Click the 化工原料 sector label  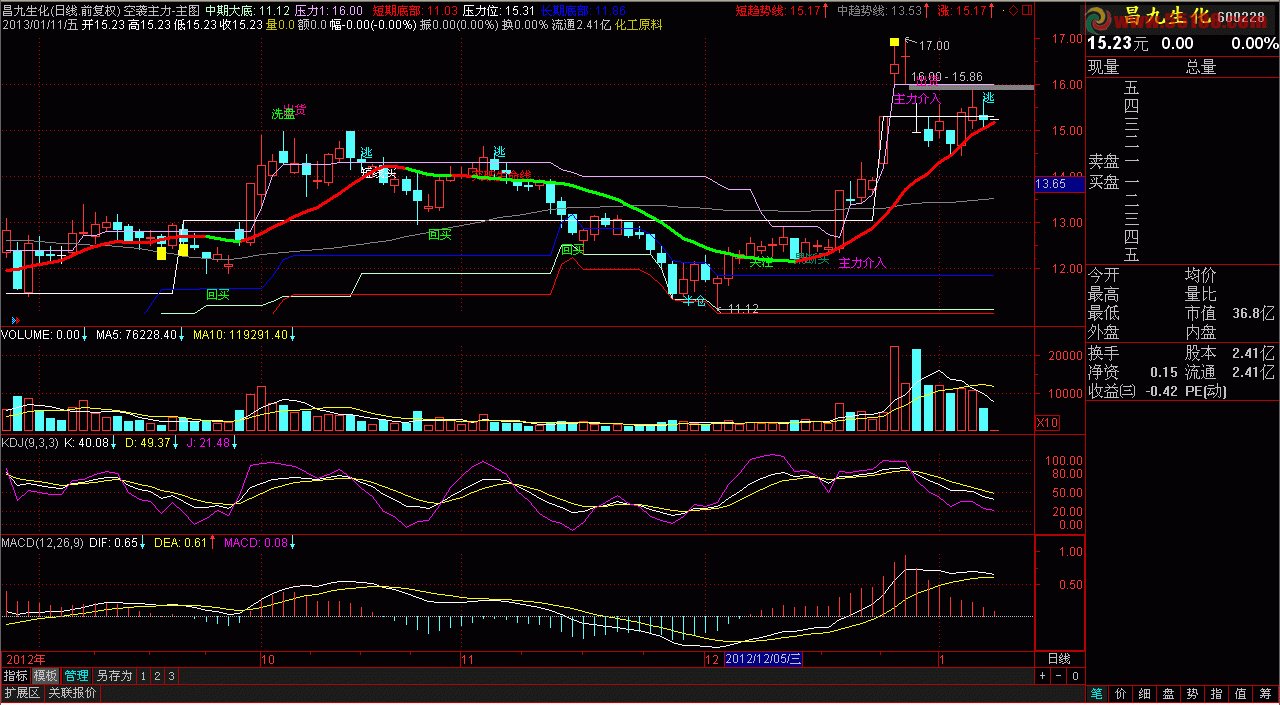tap(638, 23)
